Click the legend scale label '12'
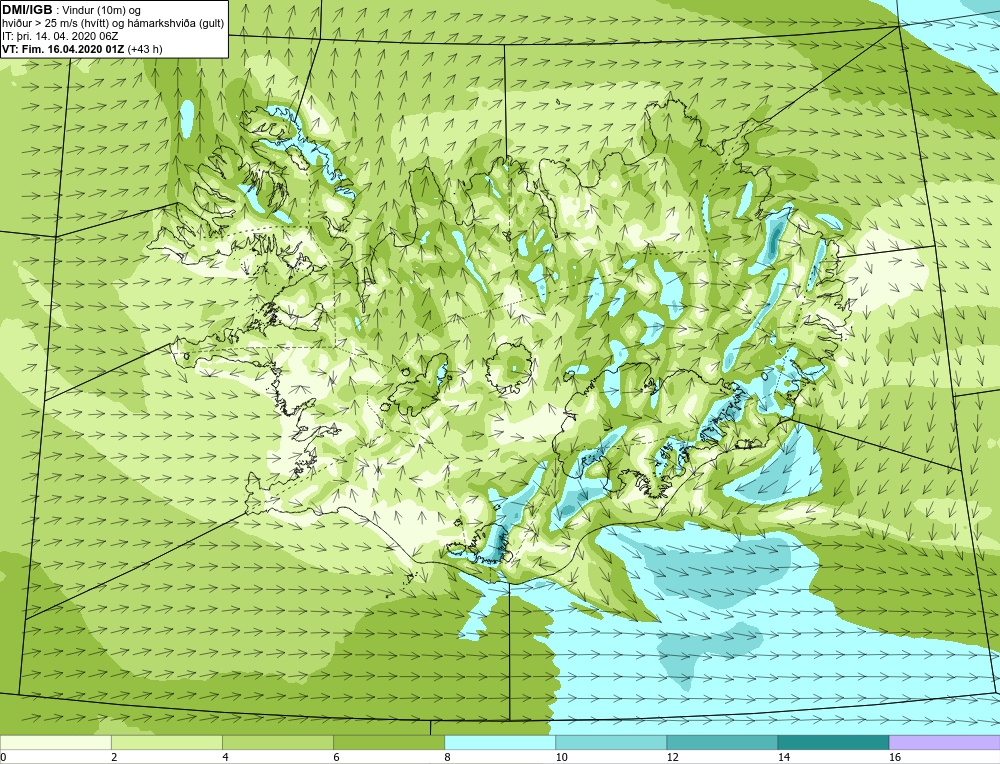 pos(673,757)
